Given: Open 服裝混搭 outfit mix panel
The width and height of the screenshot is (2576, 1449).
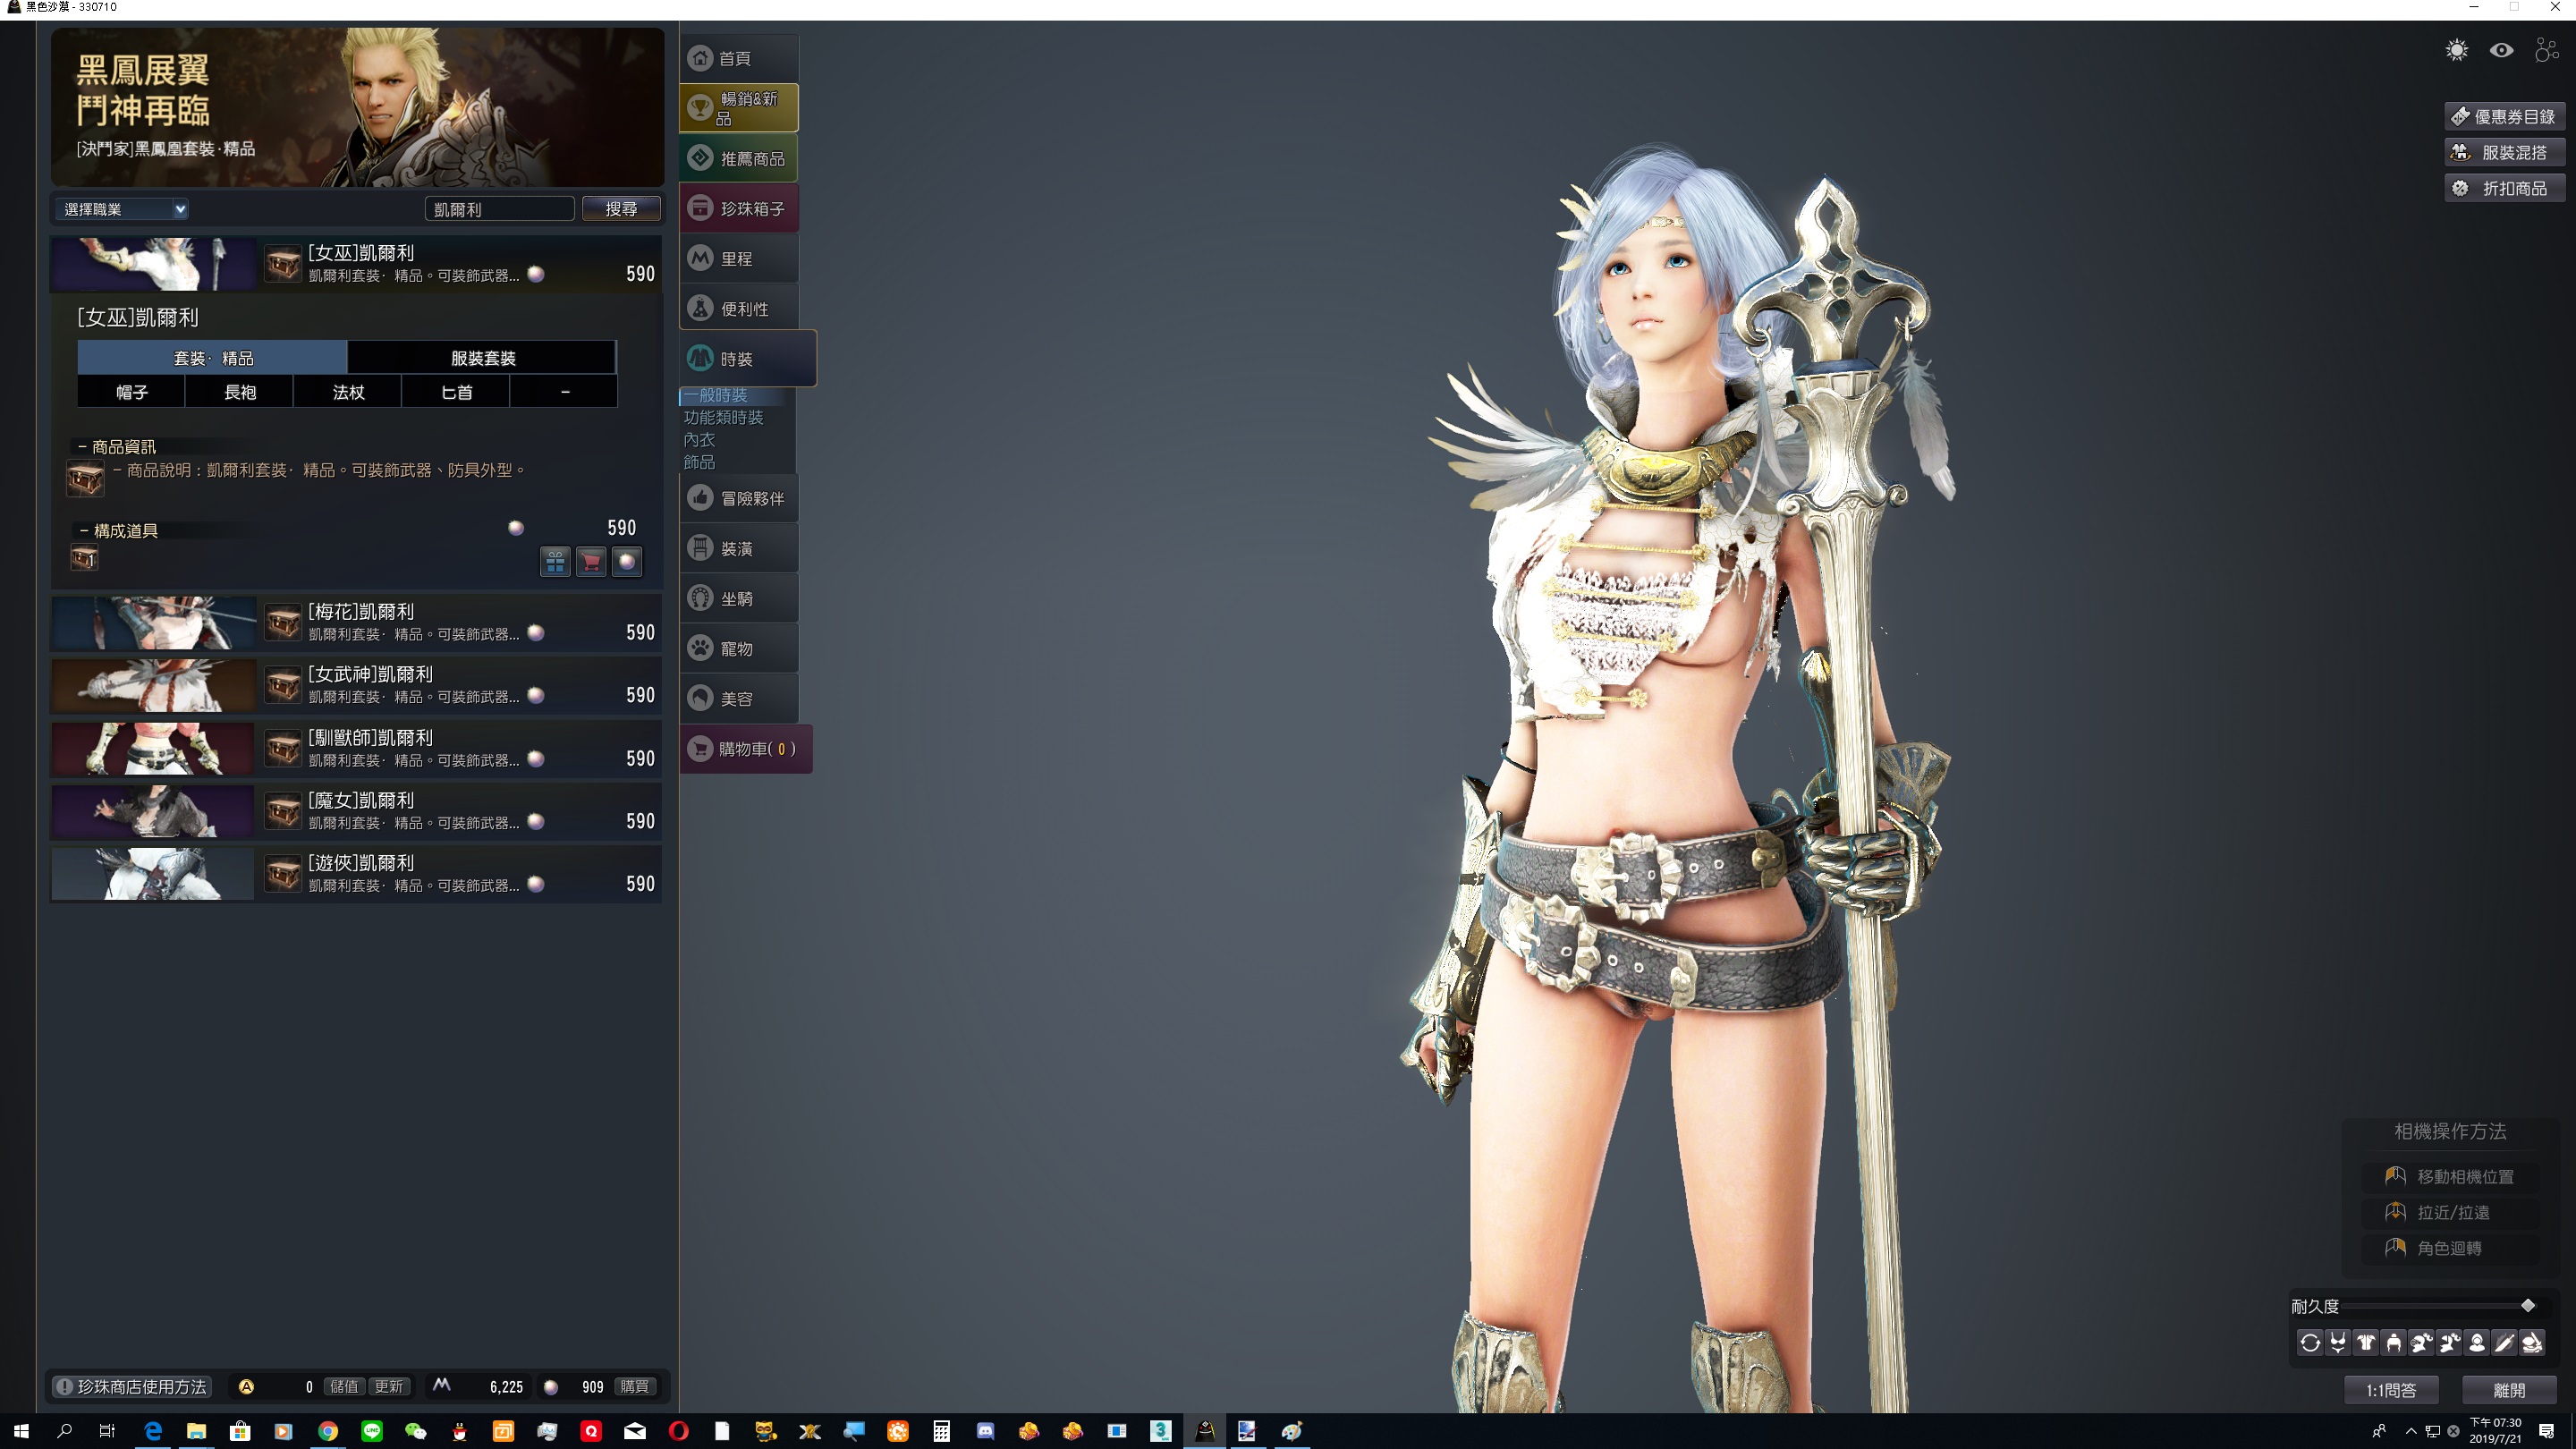Looking at the screenshot, I should tap(2505, 153).
